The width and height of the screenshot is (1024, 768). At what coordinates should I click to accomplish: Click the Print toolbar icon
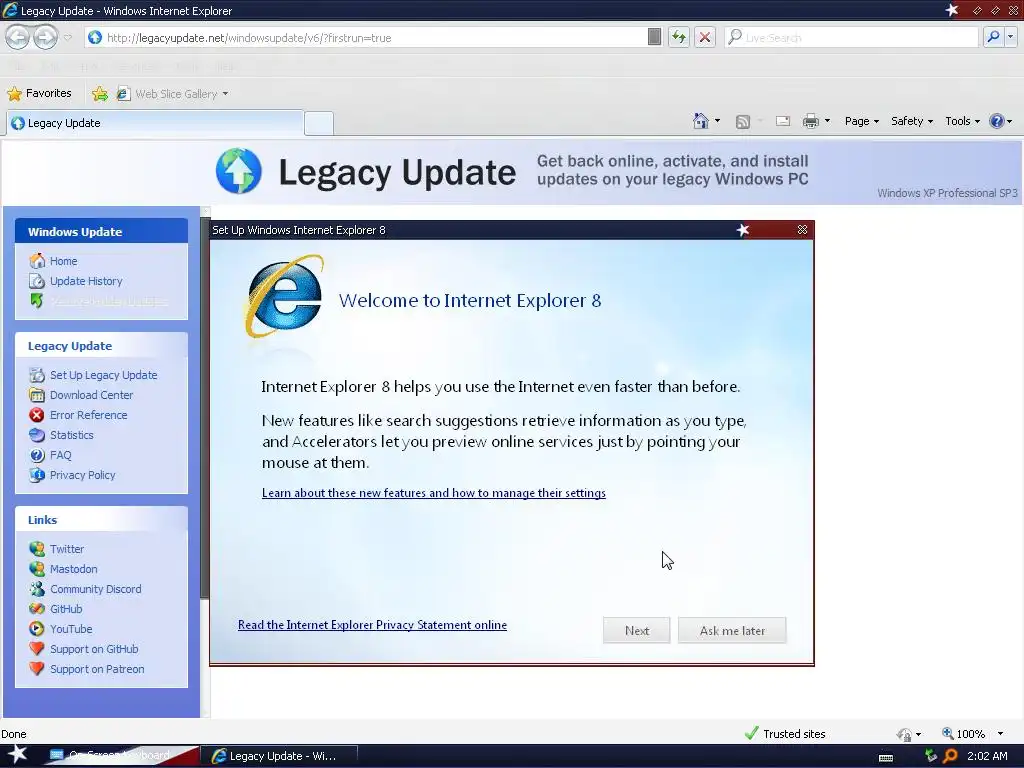810,121
